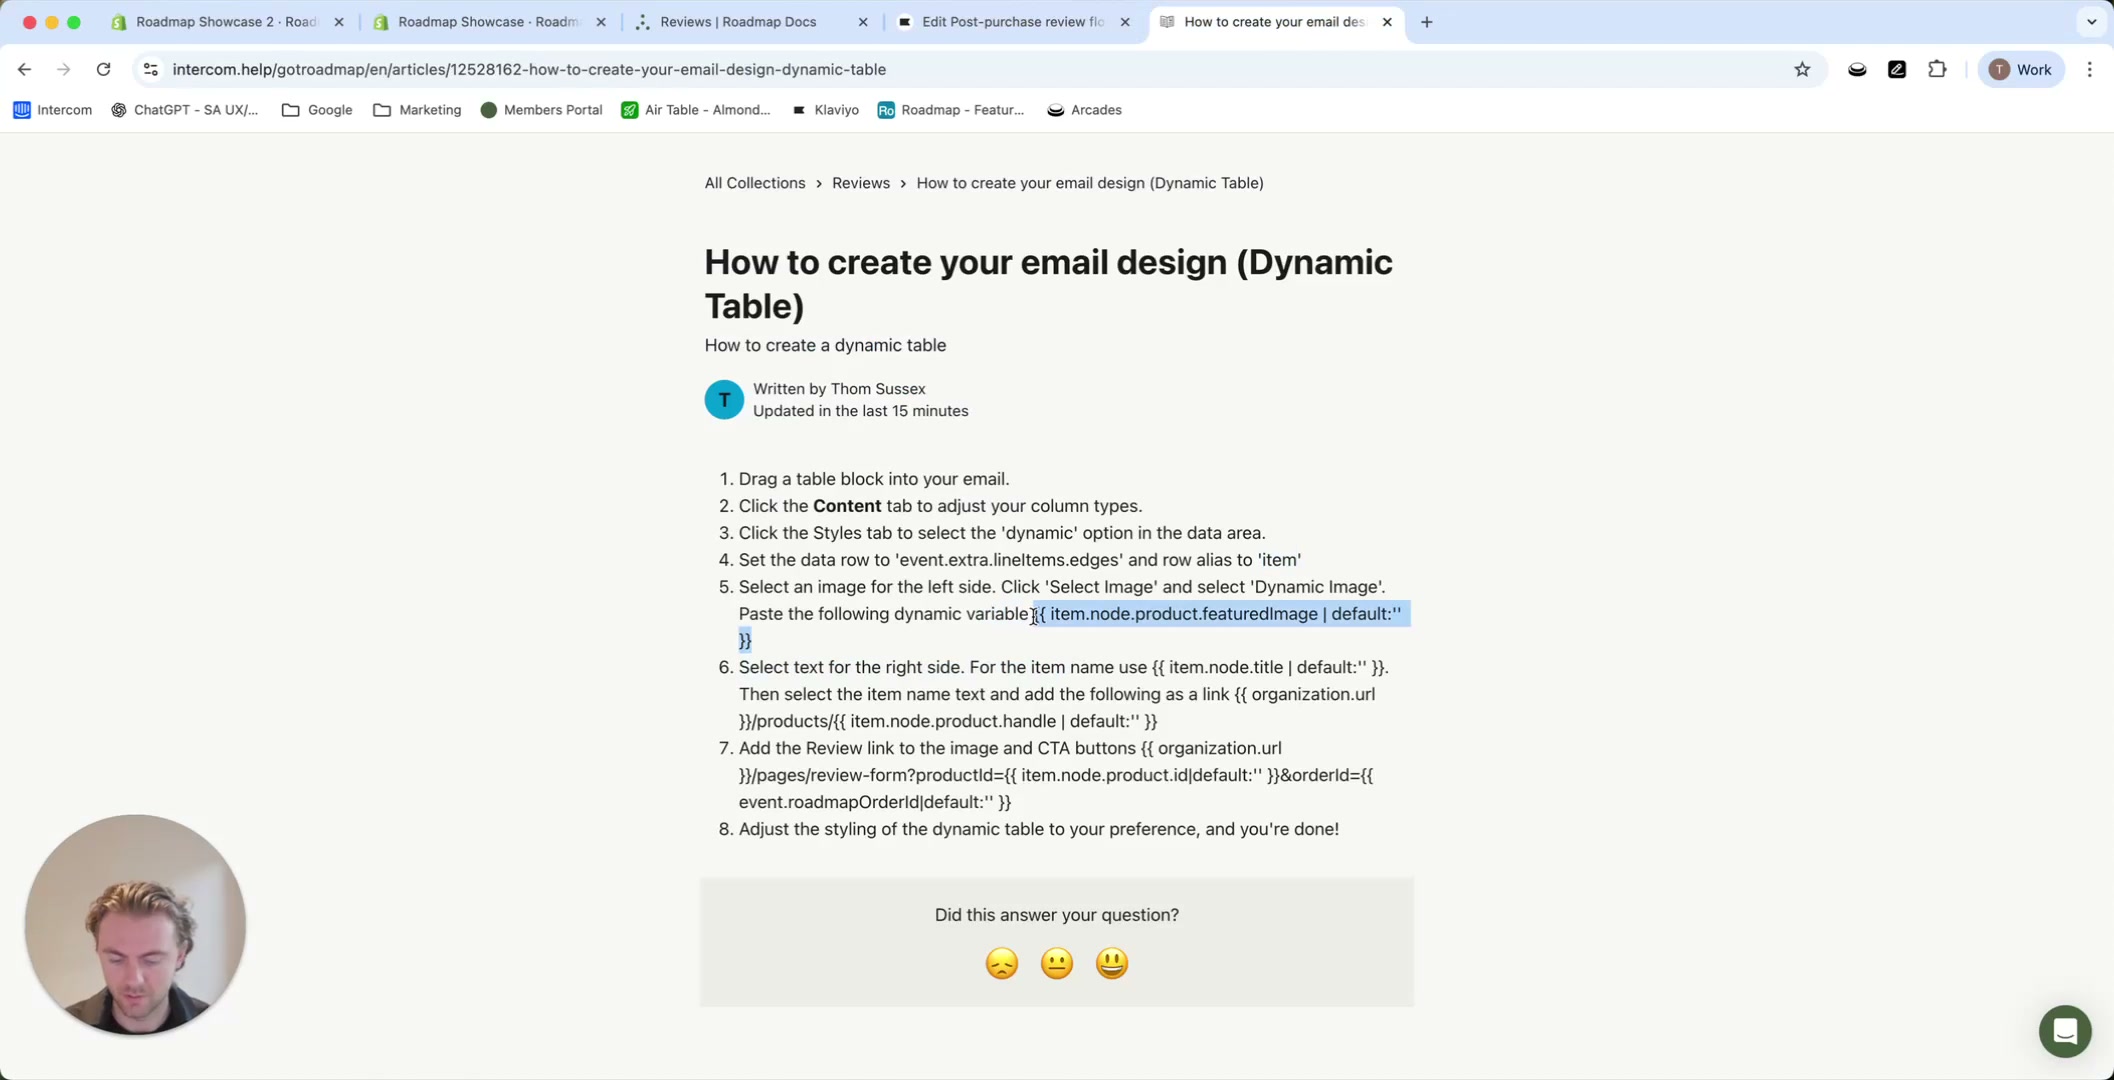Open the Arcades bookmark

click(1083, 110)
